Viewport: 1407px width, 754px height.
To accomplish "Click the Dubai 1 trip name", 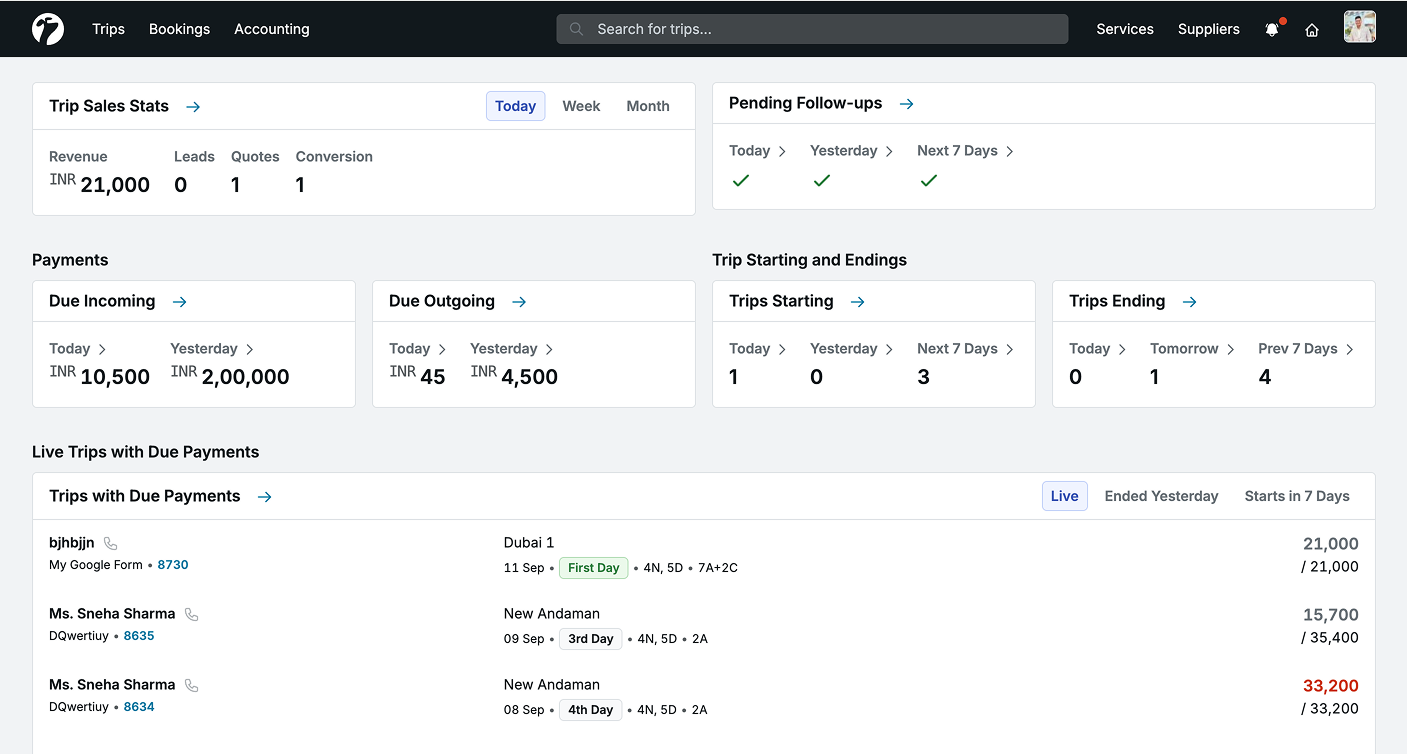I will point(529,543).
